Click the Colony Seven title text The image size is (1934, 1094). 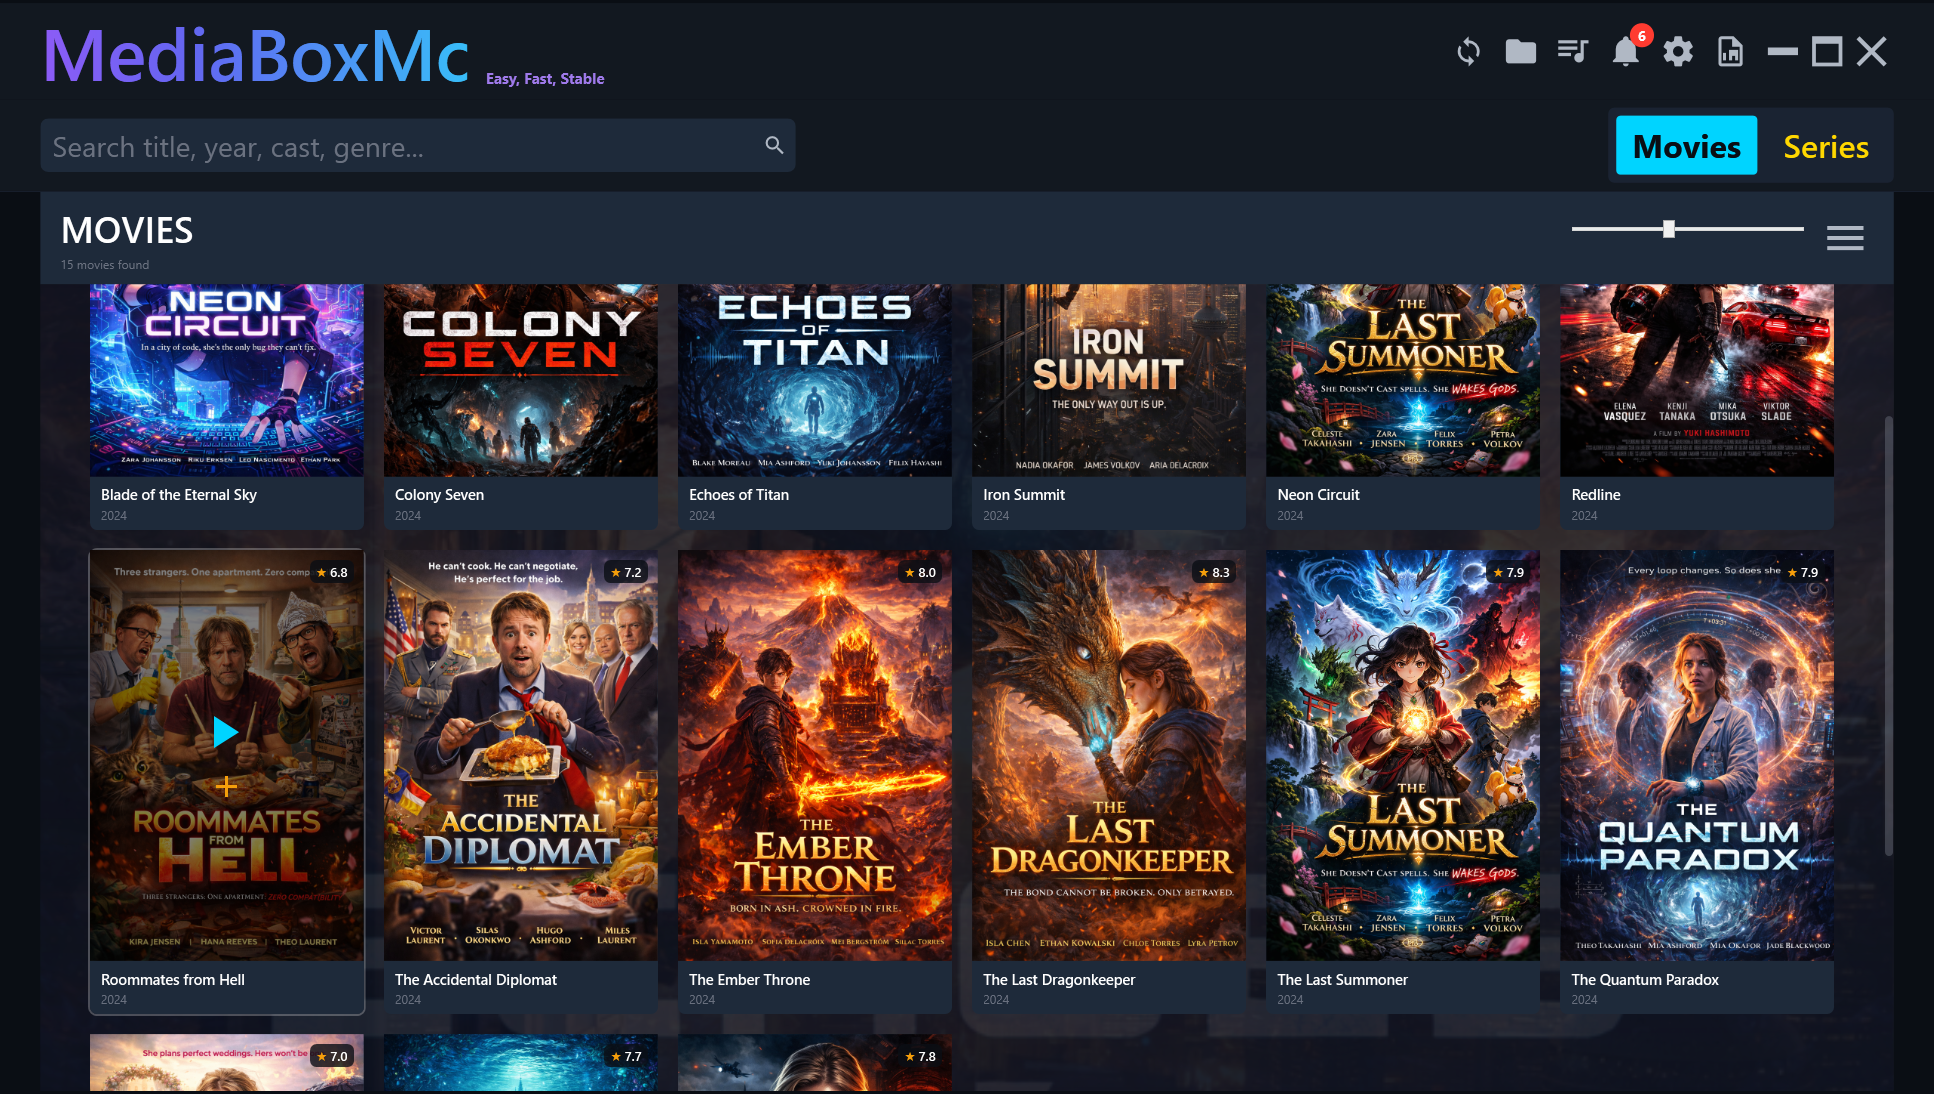(439, 495)
